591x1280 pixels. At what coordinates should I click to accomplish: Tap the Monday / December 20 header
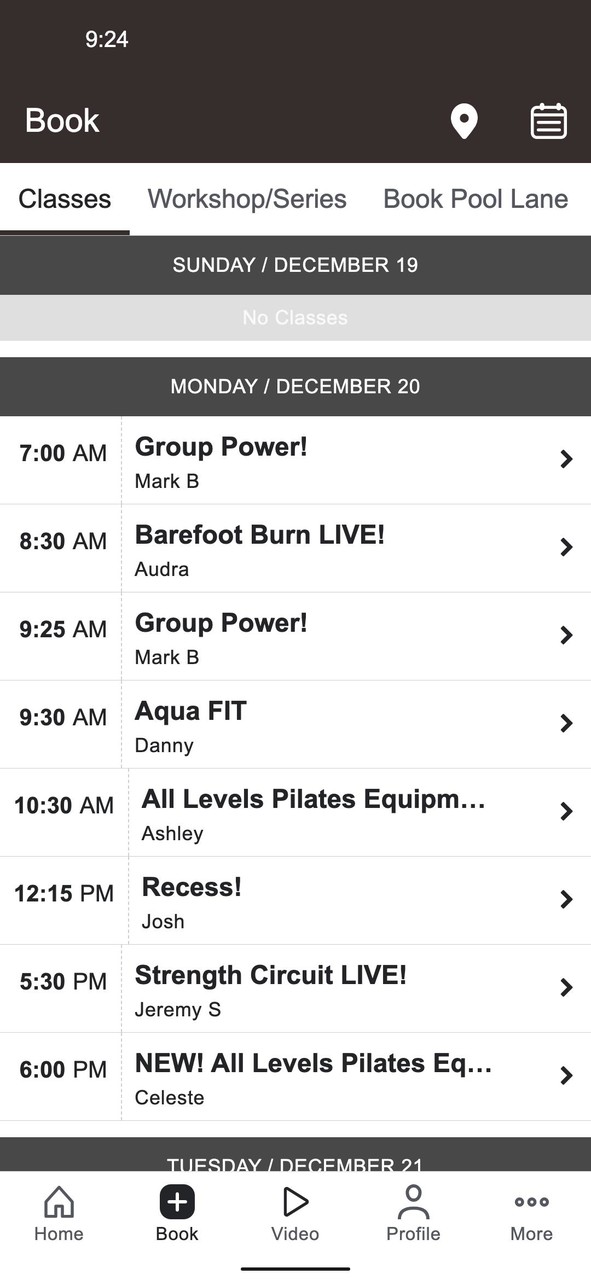(295, 386)
